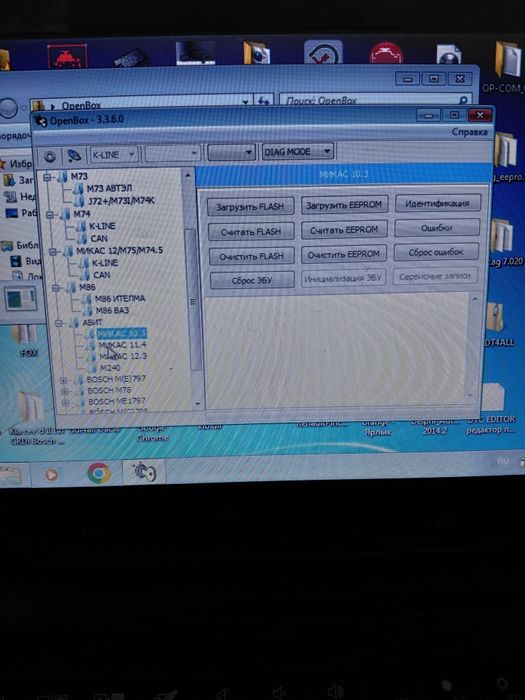Click the icon beside M240 tree item

pos(92,368)
